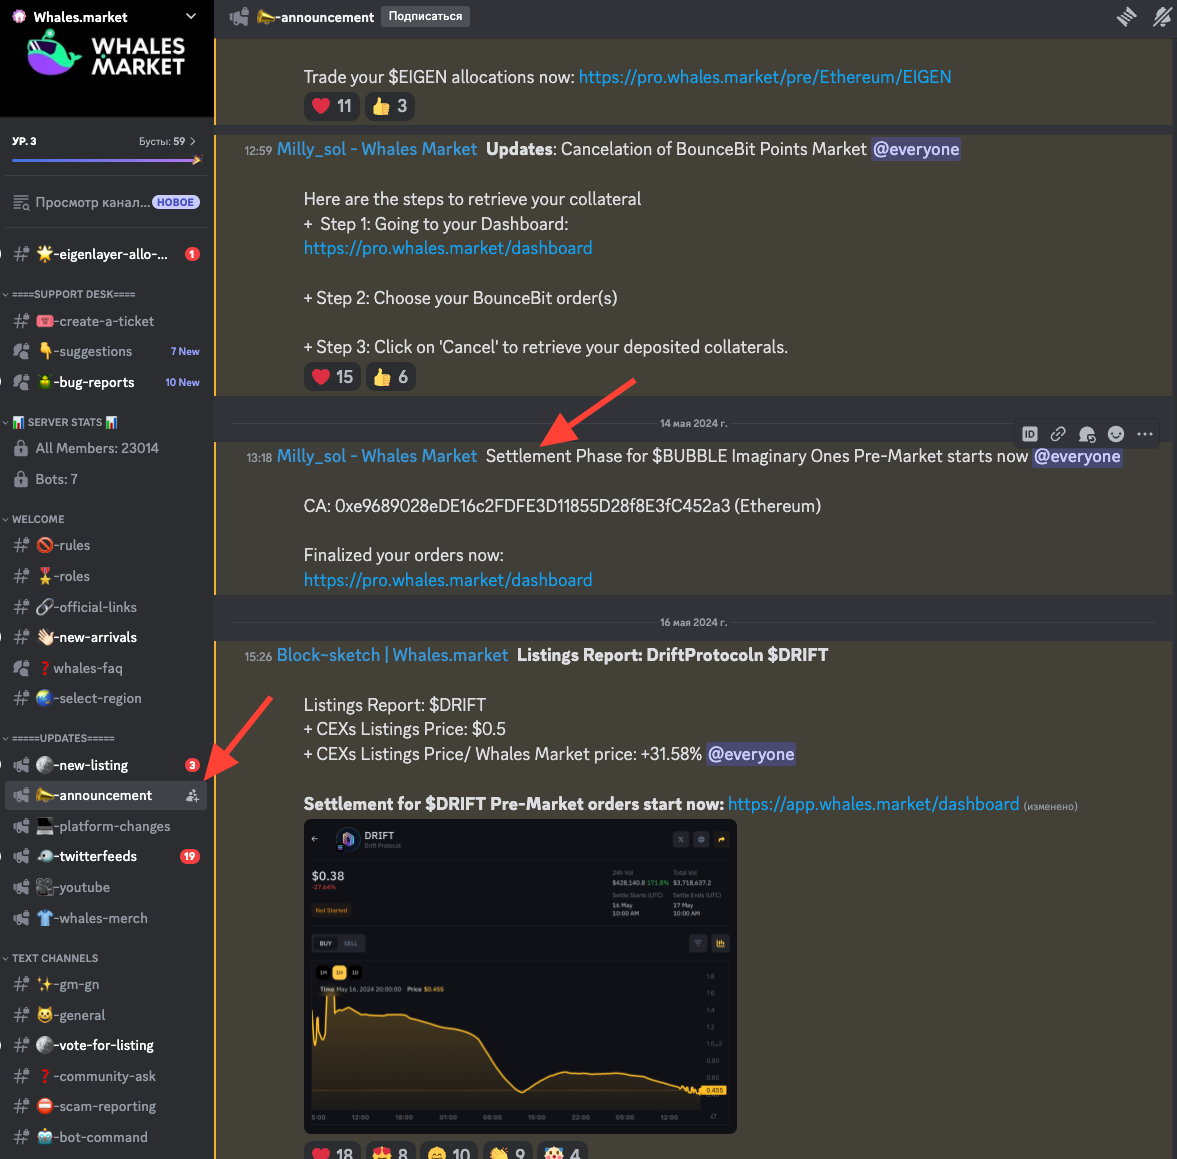Open the official-links channel
Screen dimensions: 1177x1159
click(106, 607)
